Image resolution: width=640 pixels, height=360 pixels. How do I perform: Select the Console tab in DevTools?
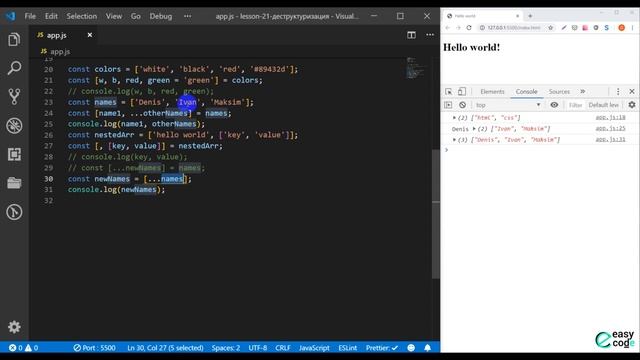point(527,91)
